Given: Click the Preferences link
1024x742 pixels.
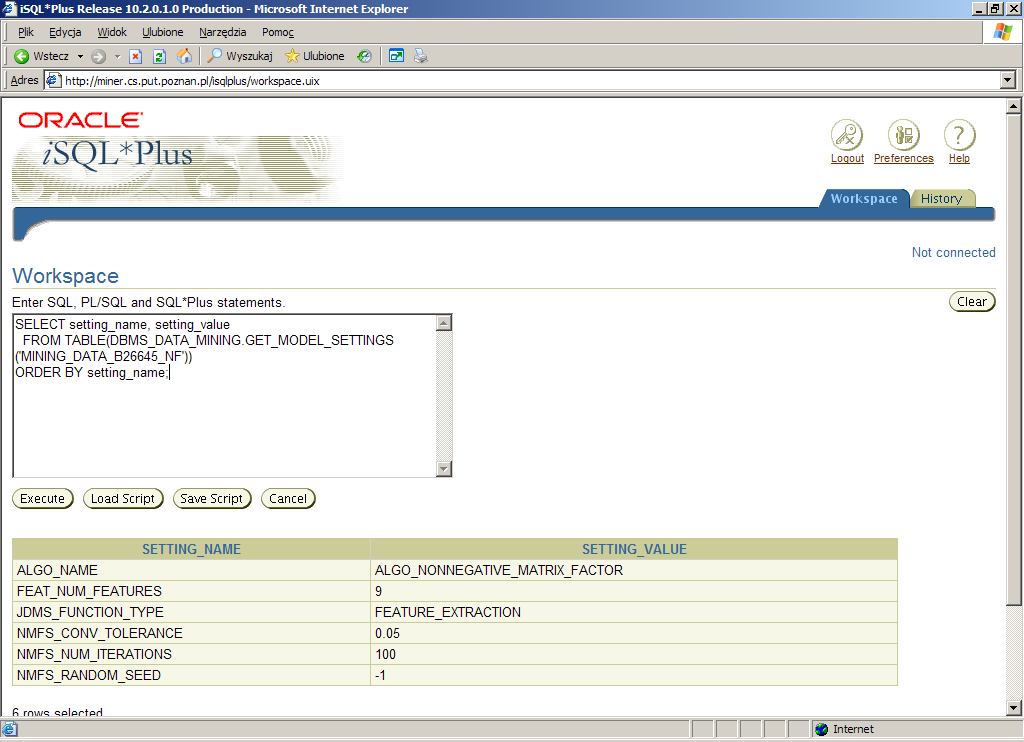Looking at the screenshot, I should coord(904,158).
